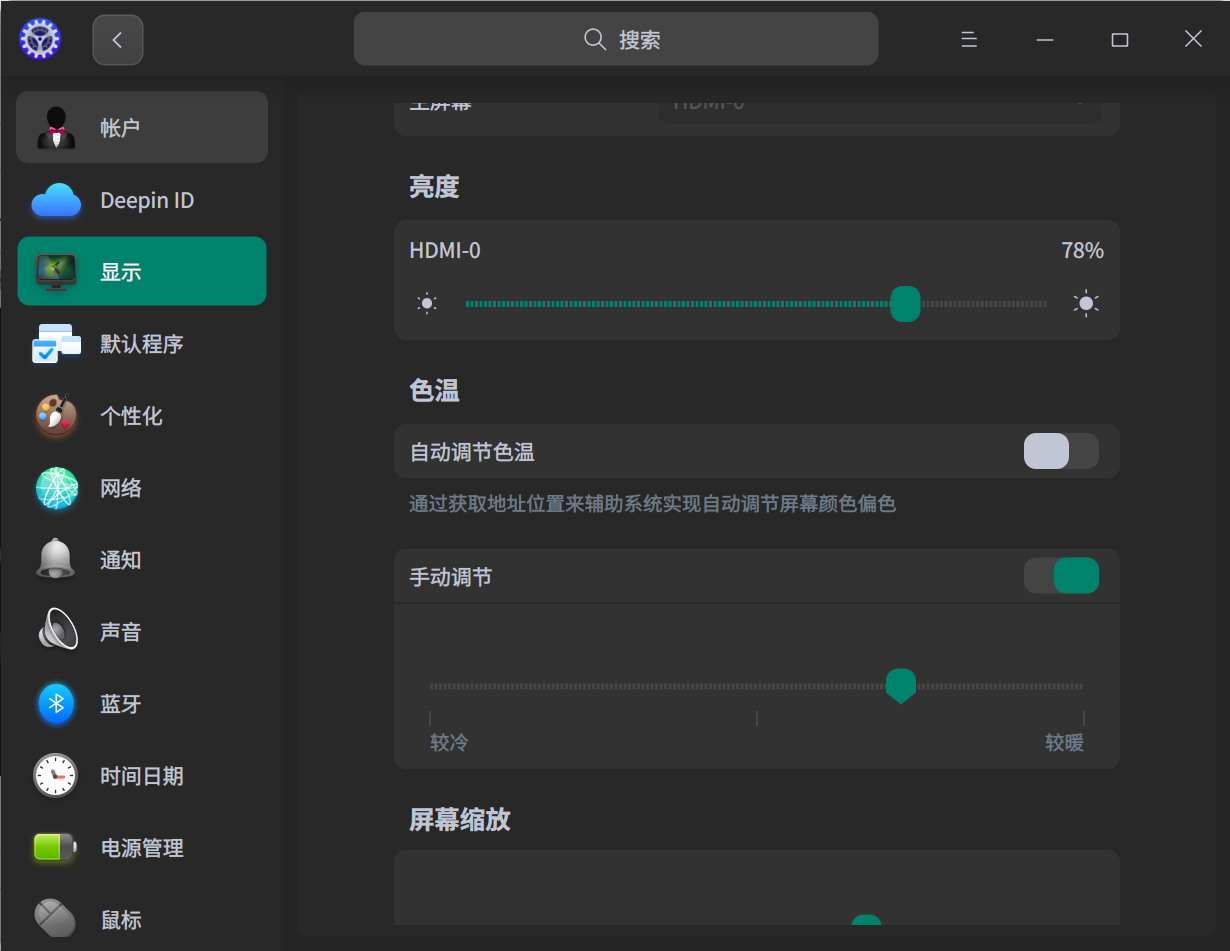
Task: Click the color temperature slider handle
Action: (901, 686)
